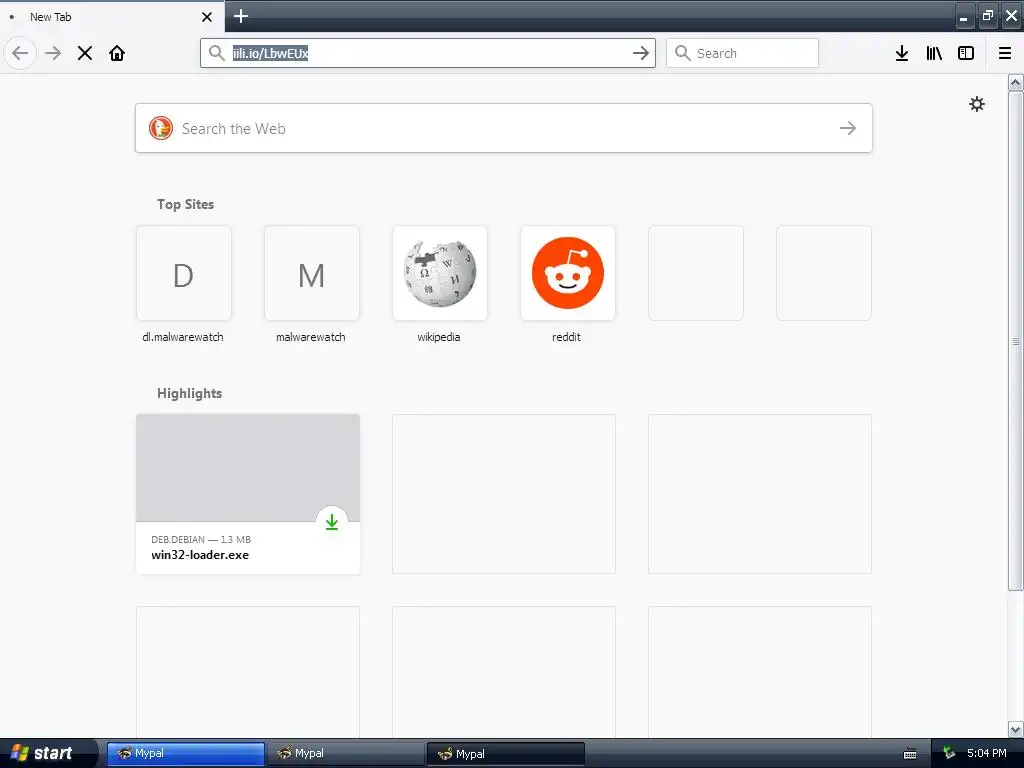Click the page scrollbar down arrow
The height and width of the screenshot is (768, 1024).
[x=1015, y=729]
